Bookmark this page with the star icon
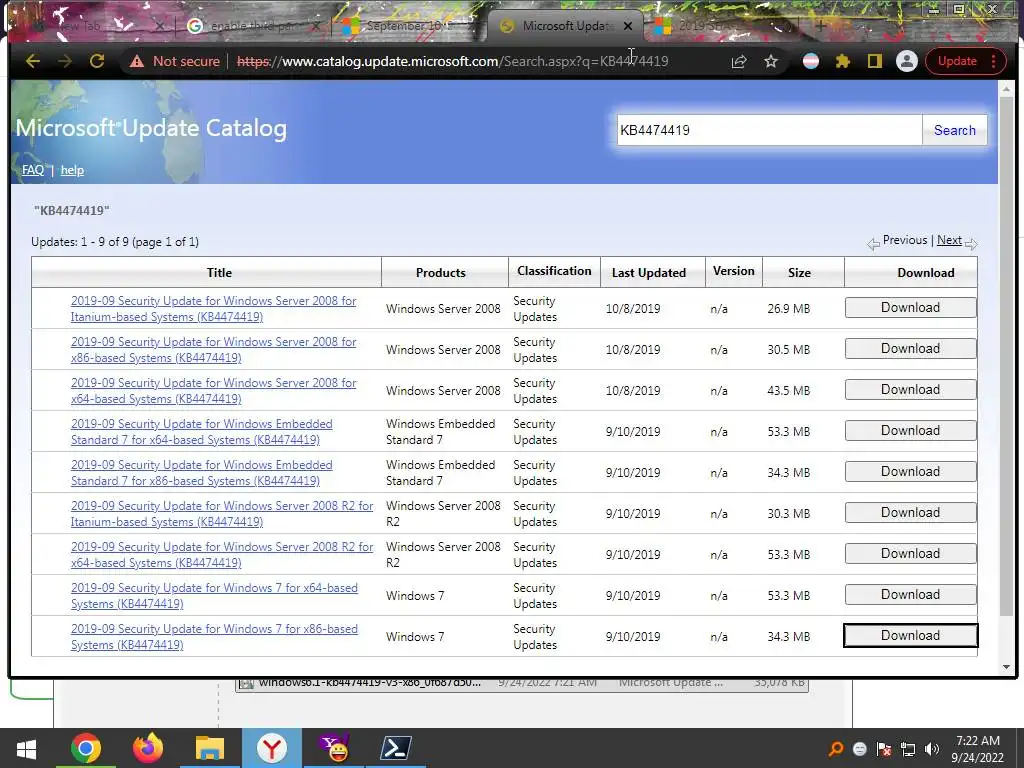Viewport: 1024px width, 768px height. pos(771,61)
